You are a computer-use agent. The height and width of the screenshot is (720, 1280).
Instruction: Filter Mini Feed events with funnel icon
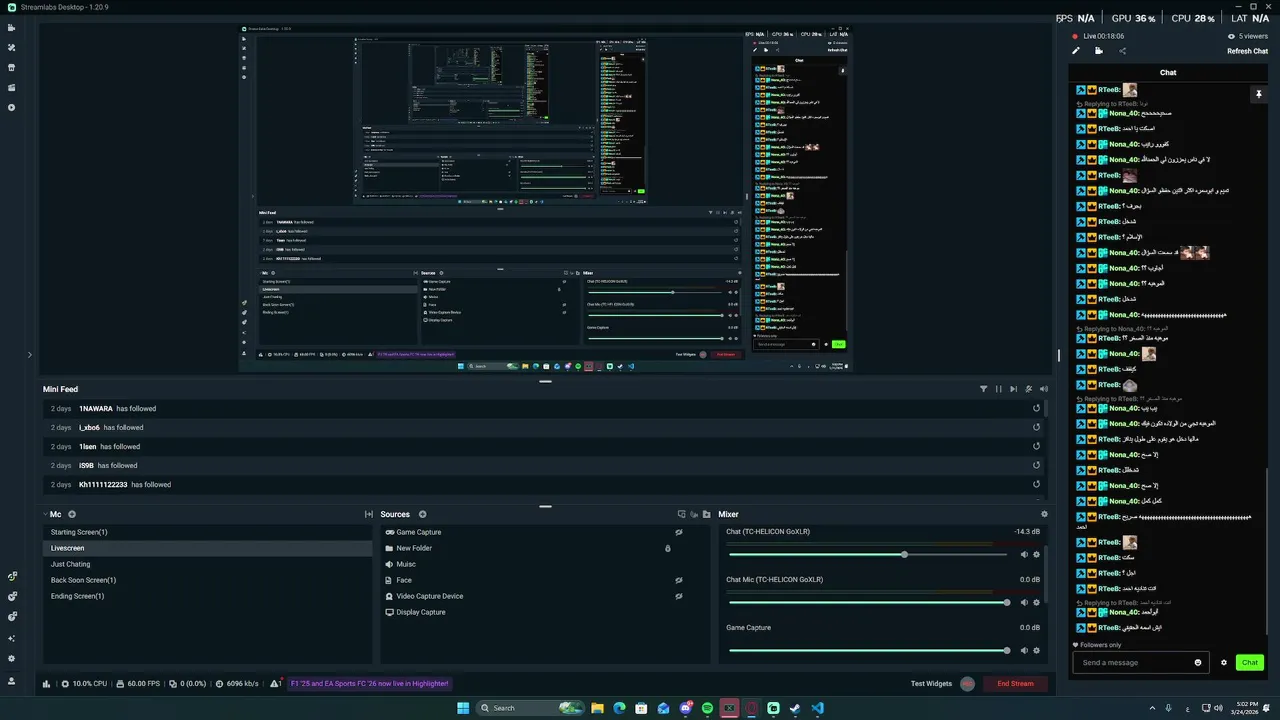[x=983, y=389]
